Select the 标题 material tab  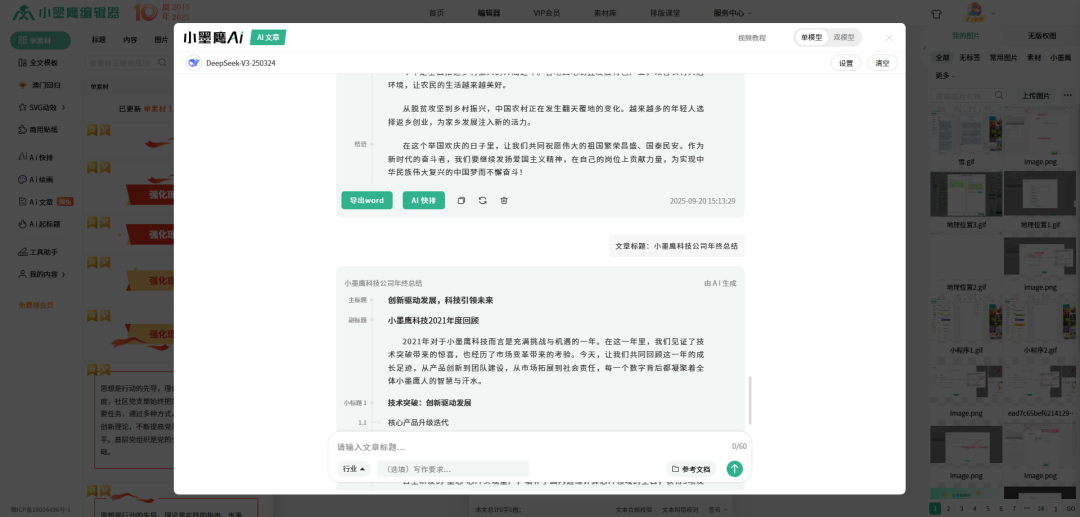coord(98,40)
